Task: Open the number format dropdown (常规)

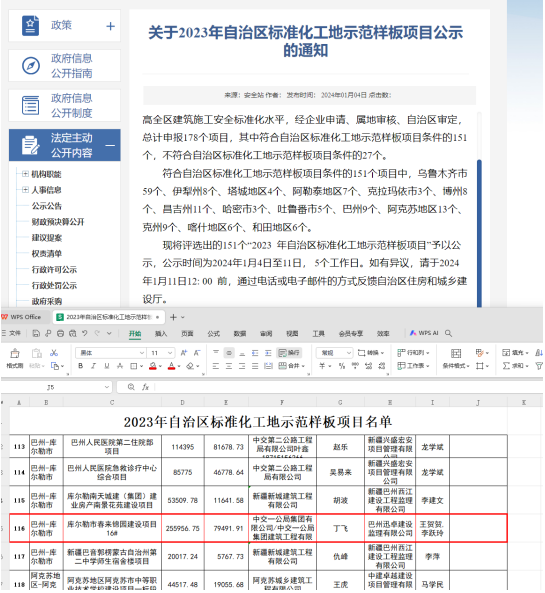Action: coord(349,353)
